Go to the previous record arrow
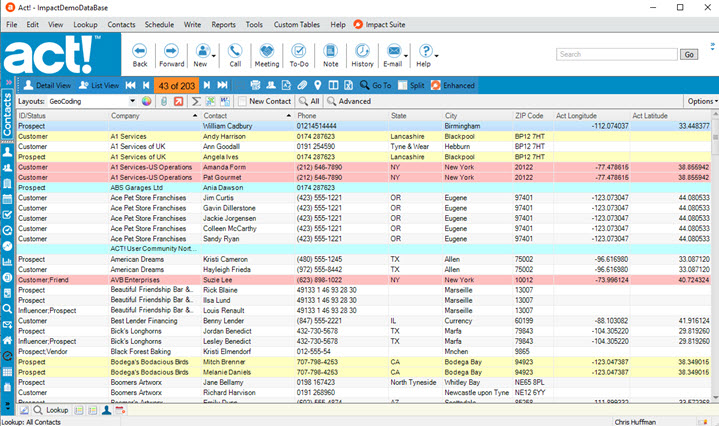This screenshot has height=426, width=719. point(146,85)
